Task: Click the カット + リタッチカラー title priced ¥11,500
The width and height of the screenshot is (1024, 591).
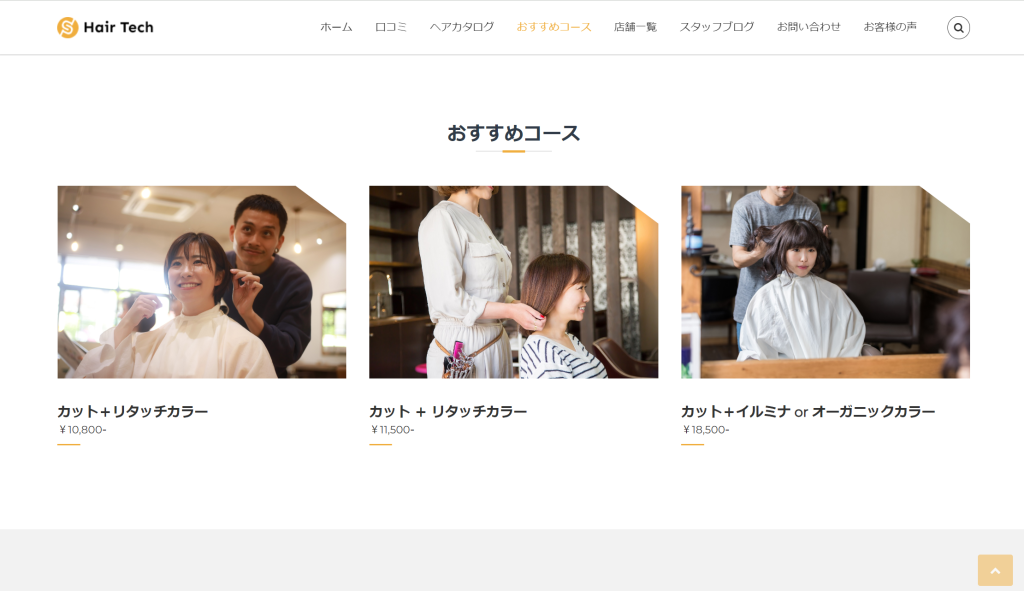Action: (x=448, y=411)
